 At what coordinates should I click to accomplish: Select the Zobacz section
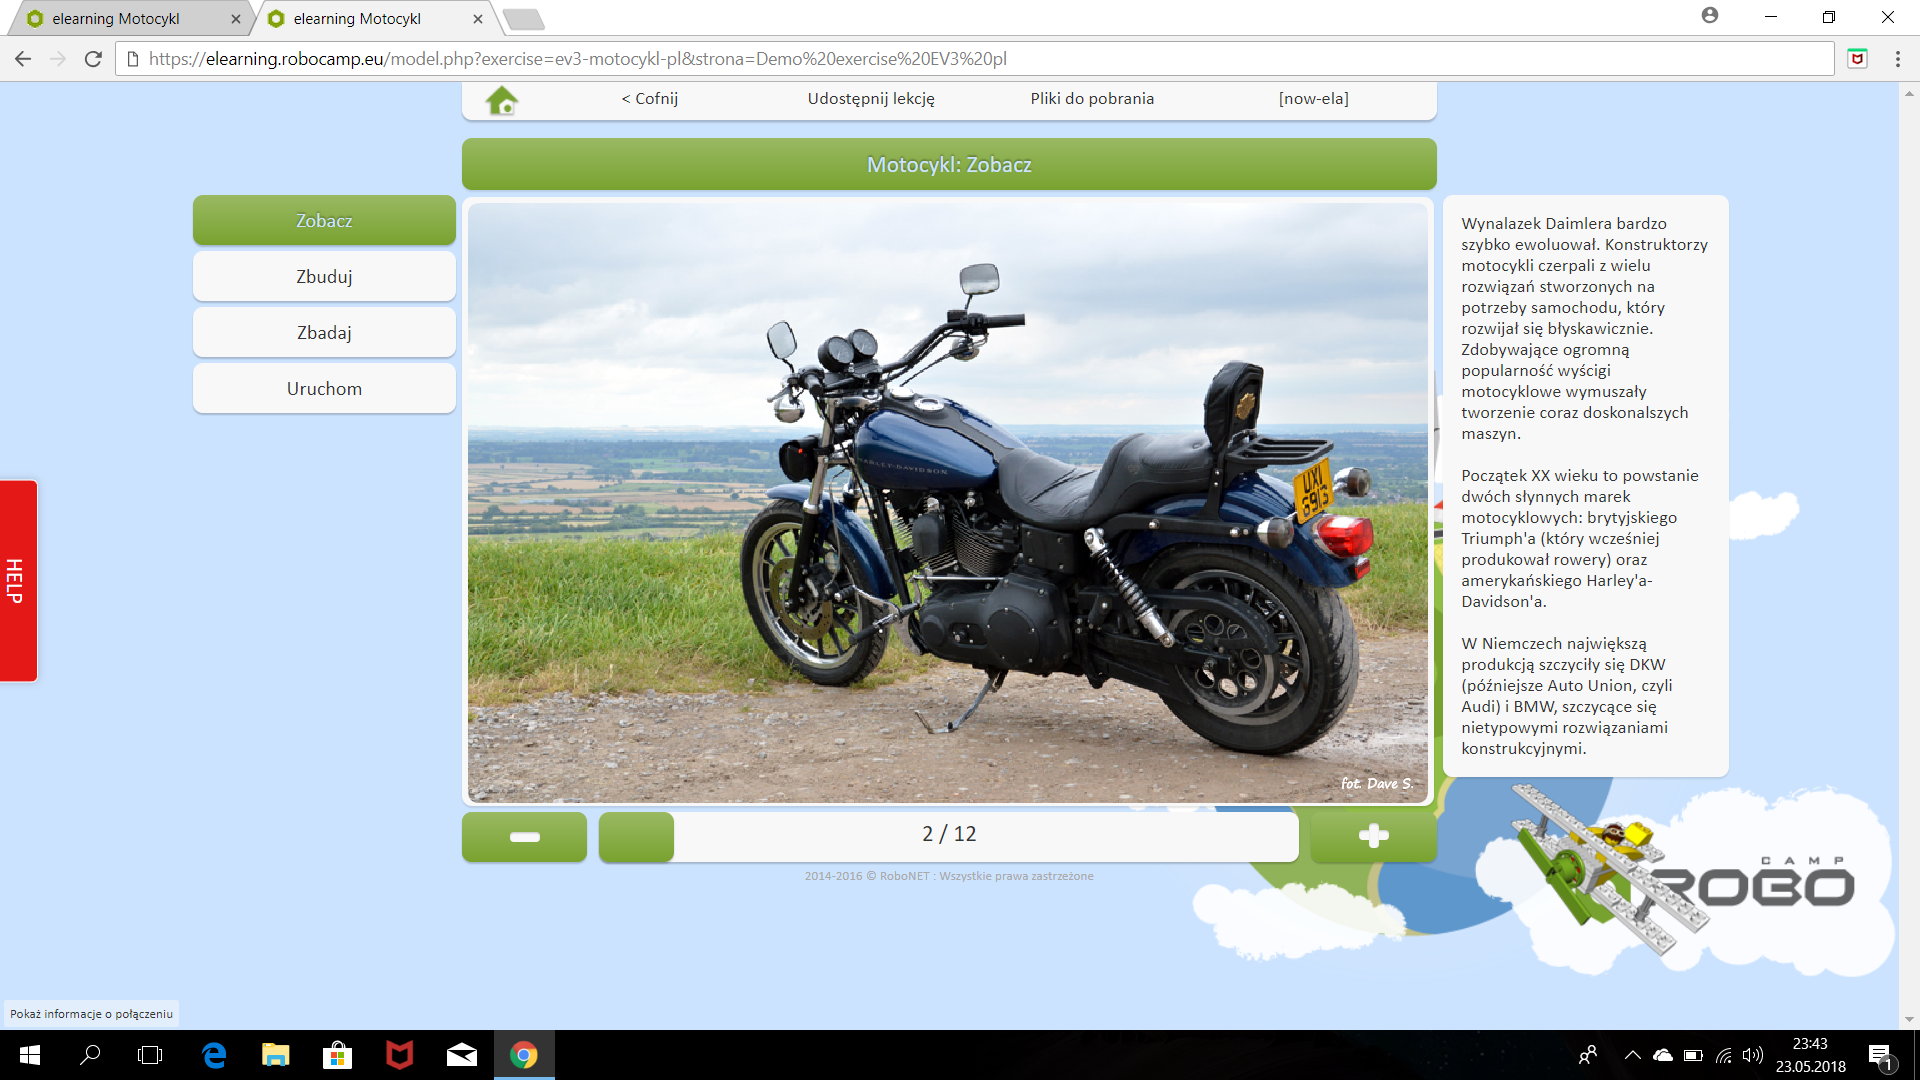coord(324,220)
